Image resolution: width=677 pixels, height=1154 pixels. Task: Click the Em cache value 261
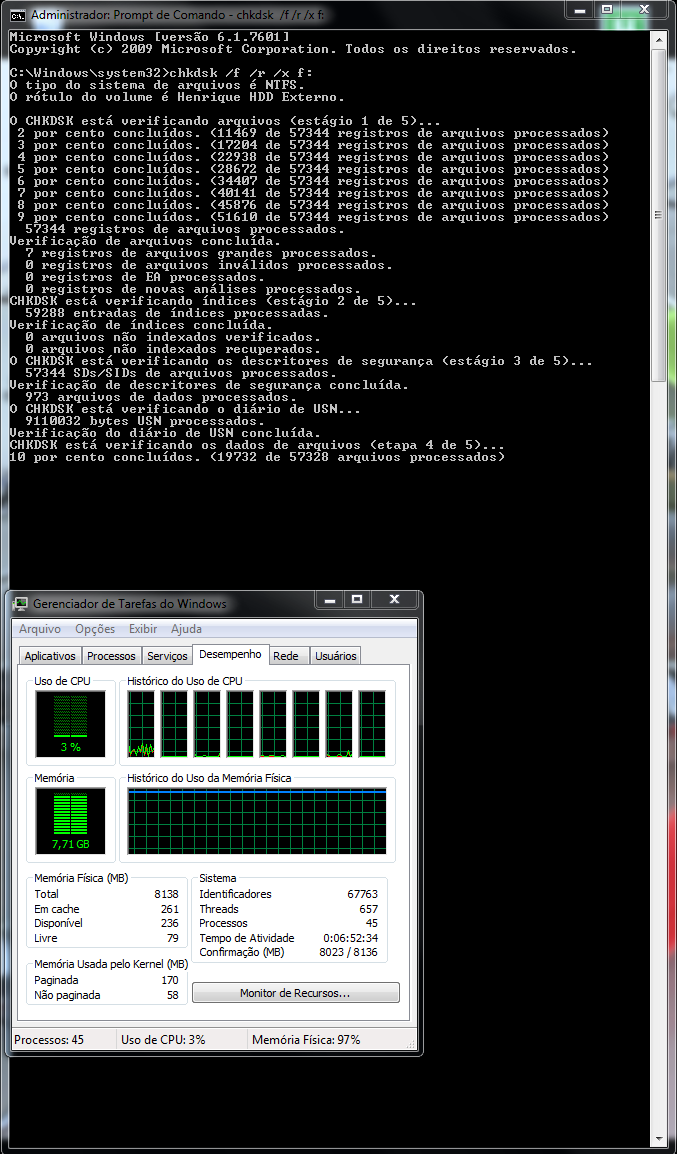(170, 909)
